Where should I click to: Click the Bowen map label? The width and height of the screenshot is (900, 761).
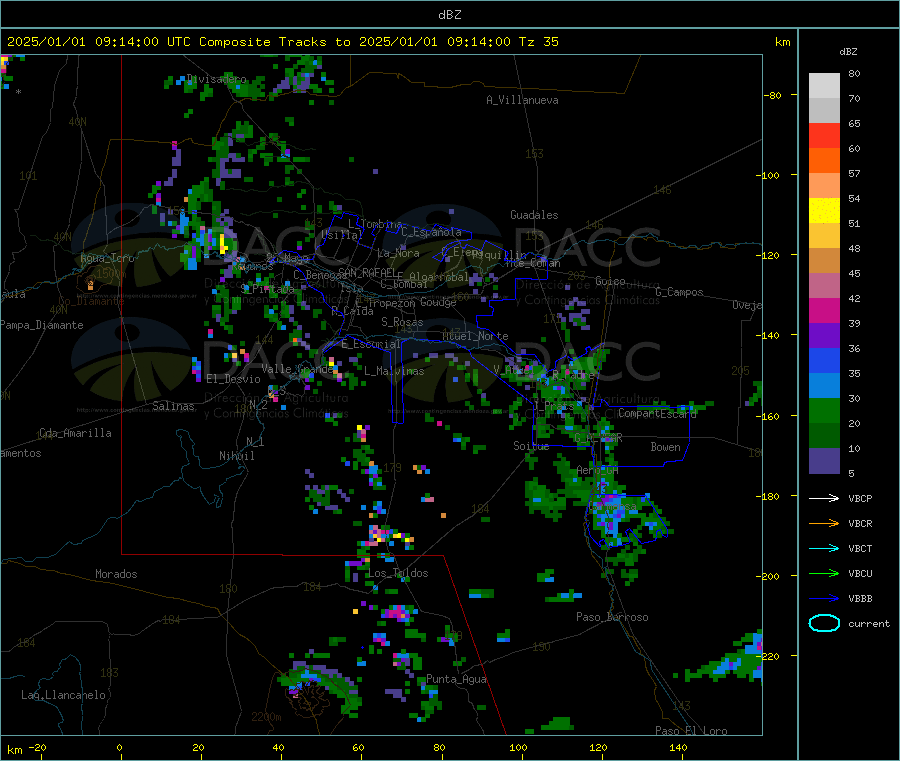point(665,446)
